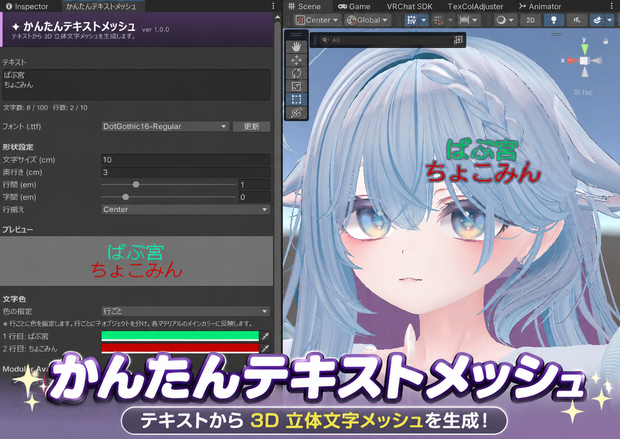This screenshot has width=620, height=439.
Task: Click the Scene search filter icon
Action: (325, 40)
